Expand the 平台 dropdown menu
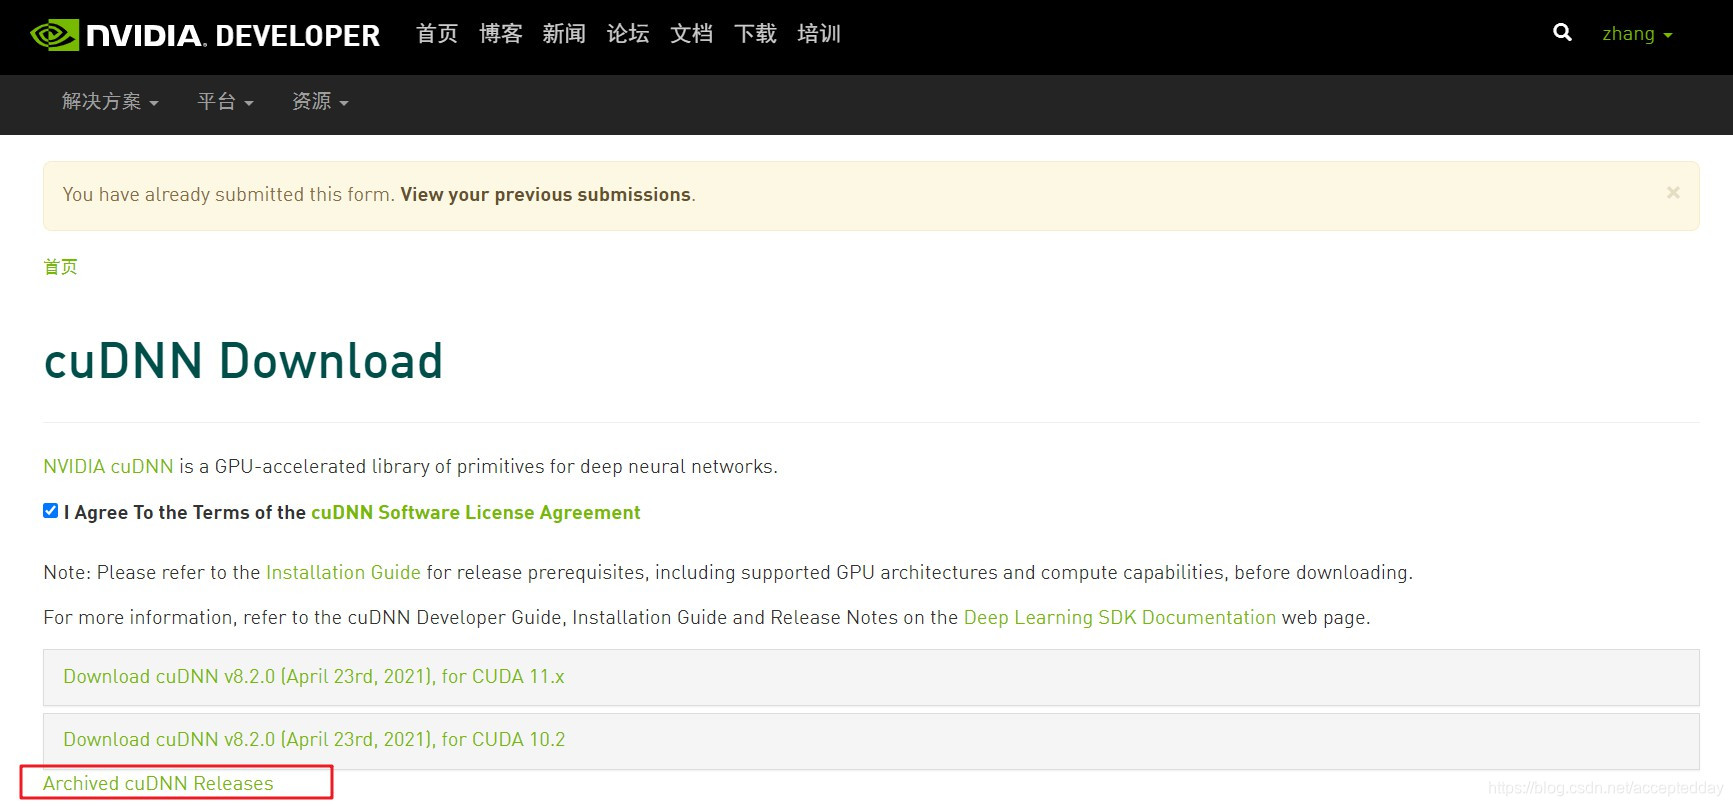 coord(225,102)
